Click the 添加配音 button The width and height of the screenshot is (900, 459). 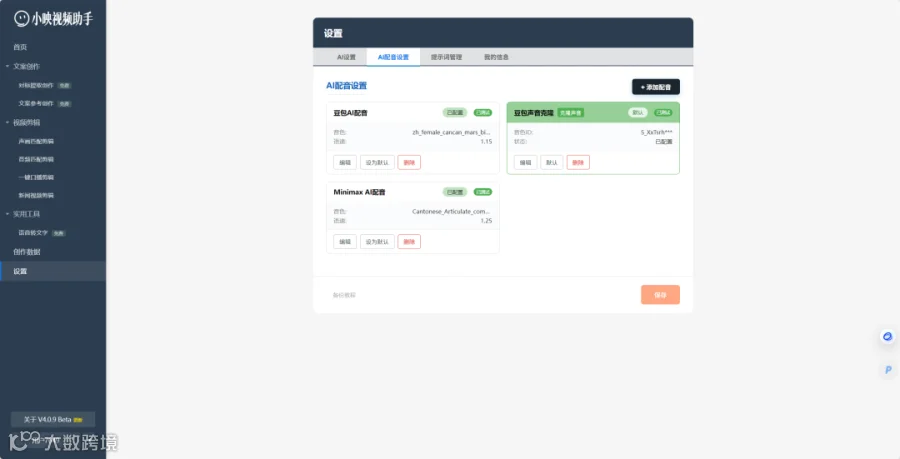655,87
